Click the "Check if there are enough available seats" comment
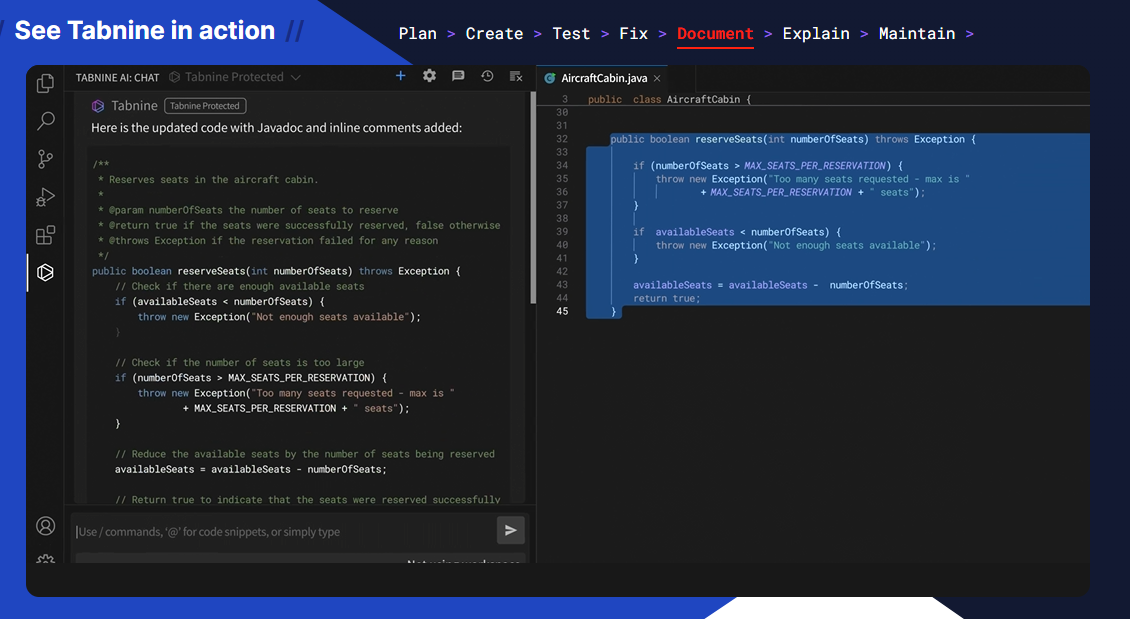 coord(240,287)
